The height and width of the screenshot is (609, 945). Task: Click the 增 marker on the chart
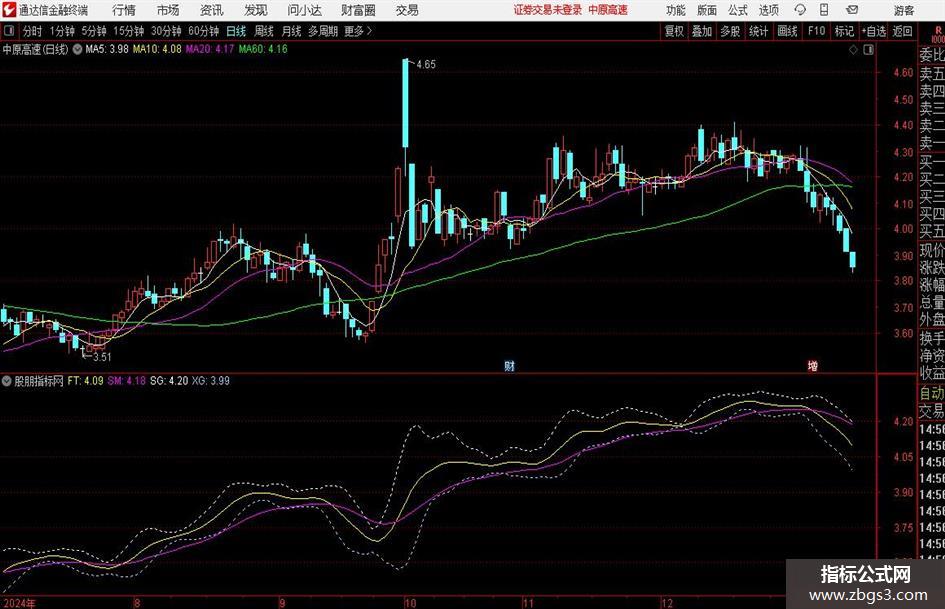point(812,365)
